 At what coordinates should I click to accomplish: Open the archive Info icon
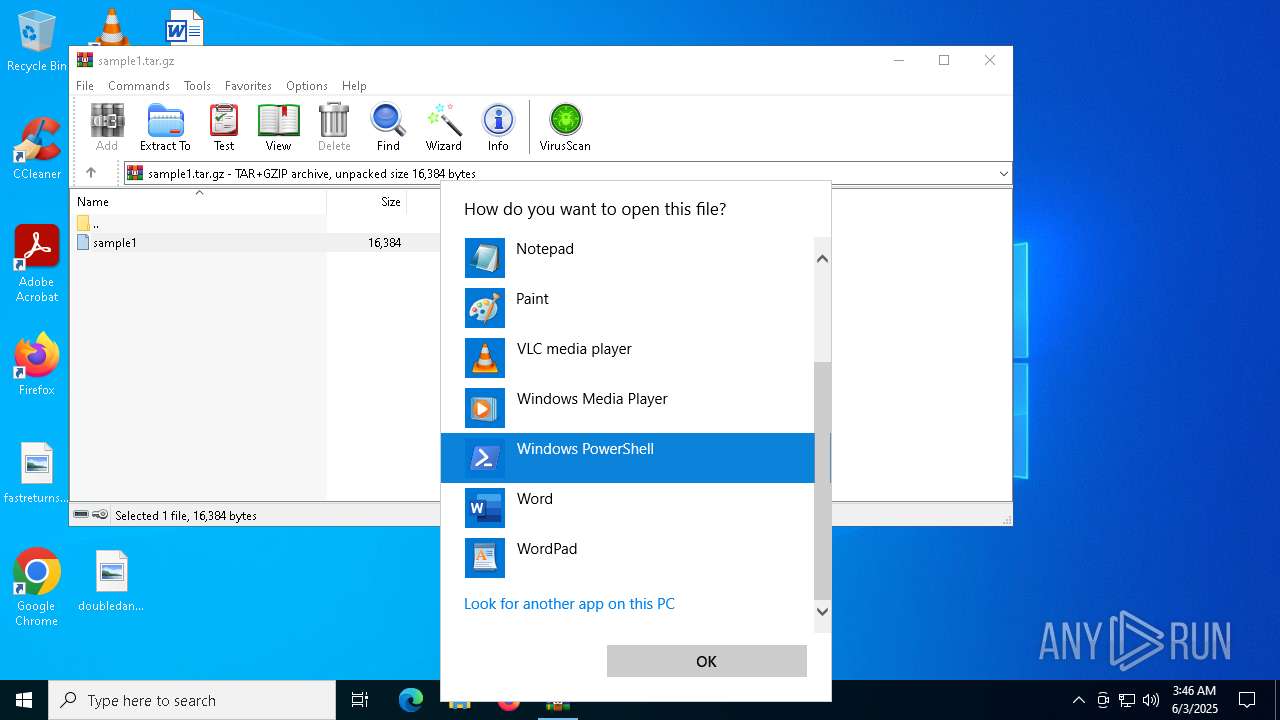click(498, 127)
